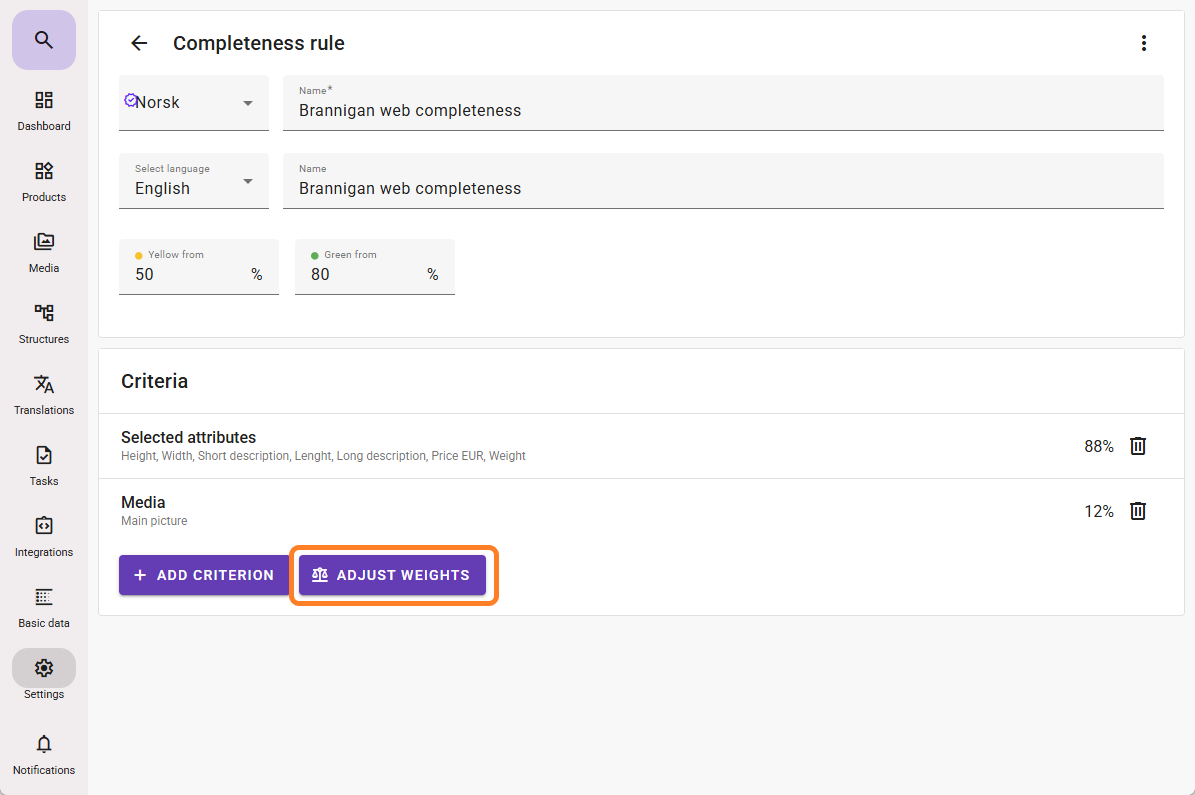1195x795 pixels.
Task: Delete the Selected attributes criterion
Action: click(x=1137, y=446)
